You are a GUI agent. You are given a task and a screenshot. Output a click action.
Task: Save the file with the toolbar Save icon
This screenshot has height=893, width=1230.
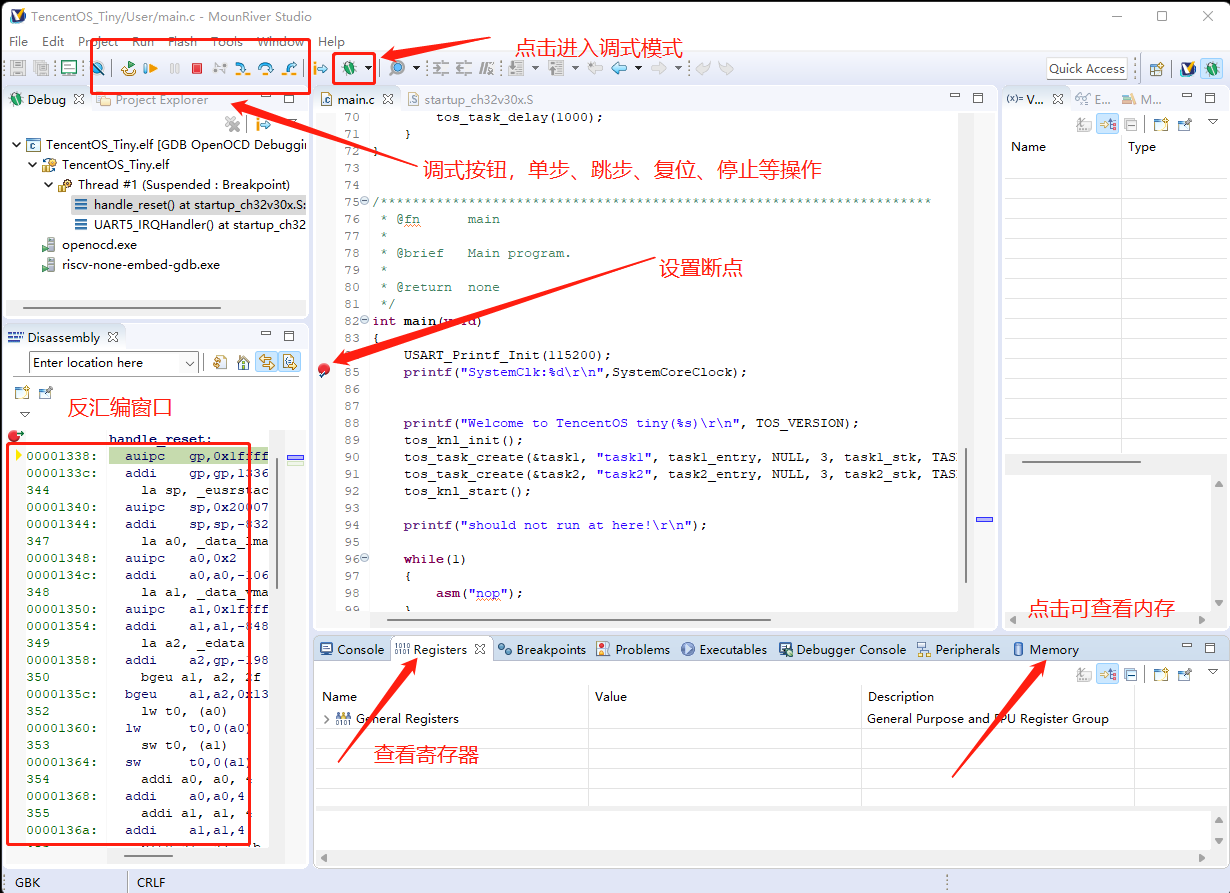pos(18,68)
